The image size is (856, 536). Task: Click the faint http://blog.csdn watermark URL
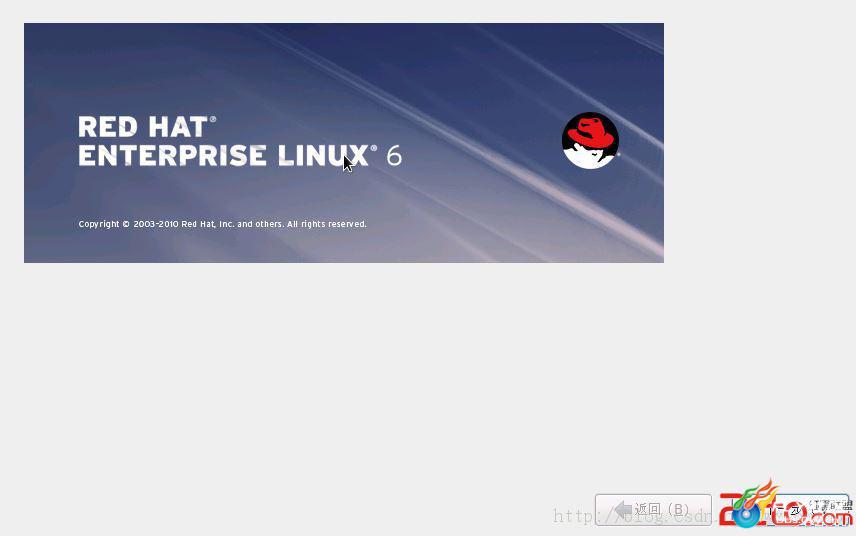pyautogui.click(x=633, y=515)
